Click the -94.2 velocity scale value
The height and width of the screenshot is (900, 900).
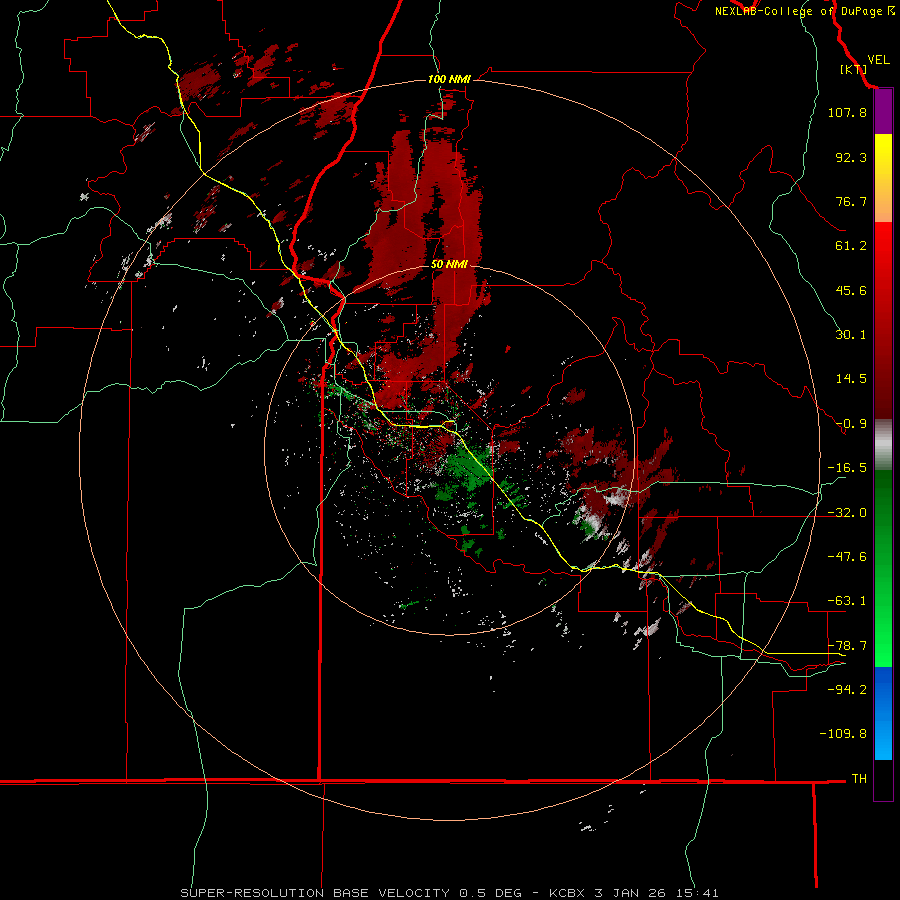[847, 690]
